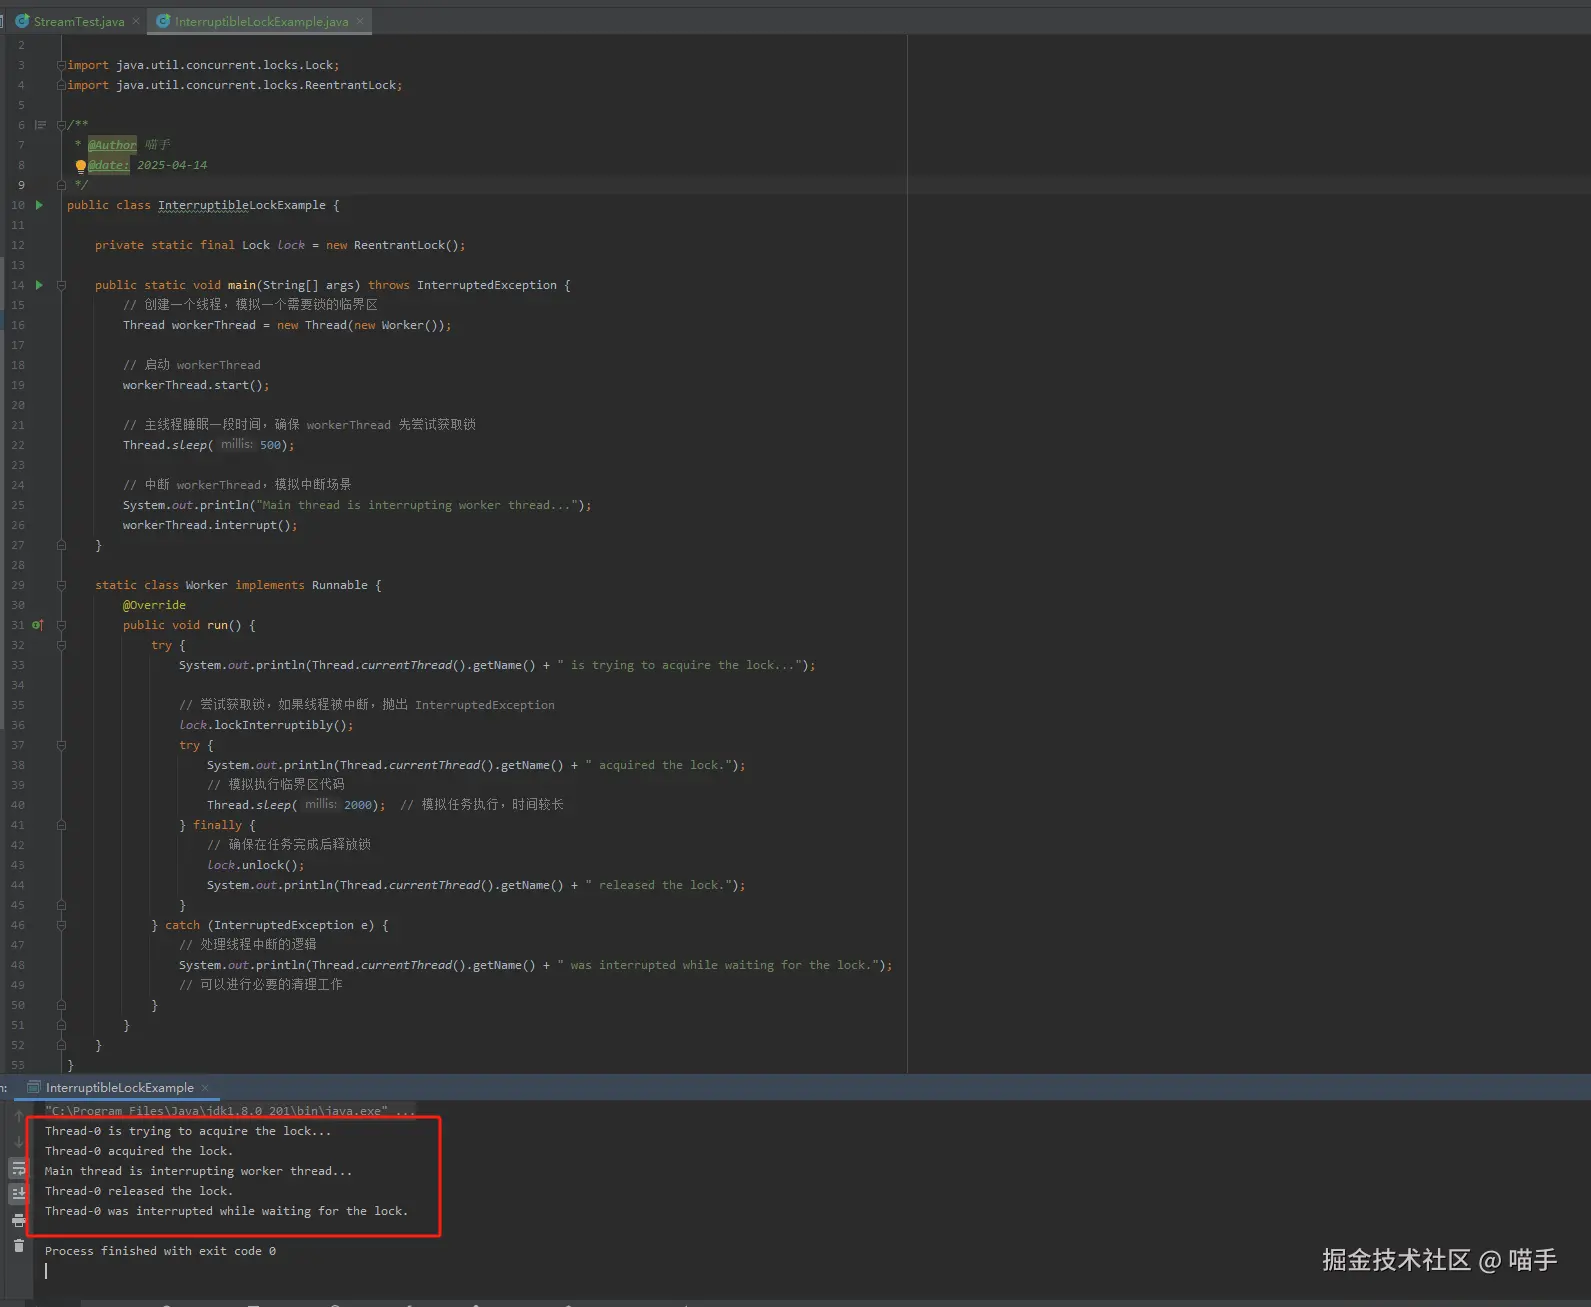Collapse the inner try block at line 37

61,745
